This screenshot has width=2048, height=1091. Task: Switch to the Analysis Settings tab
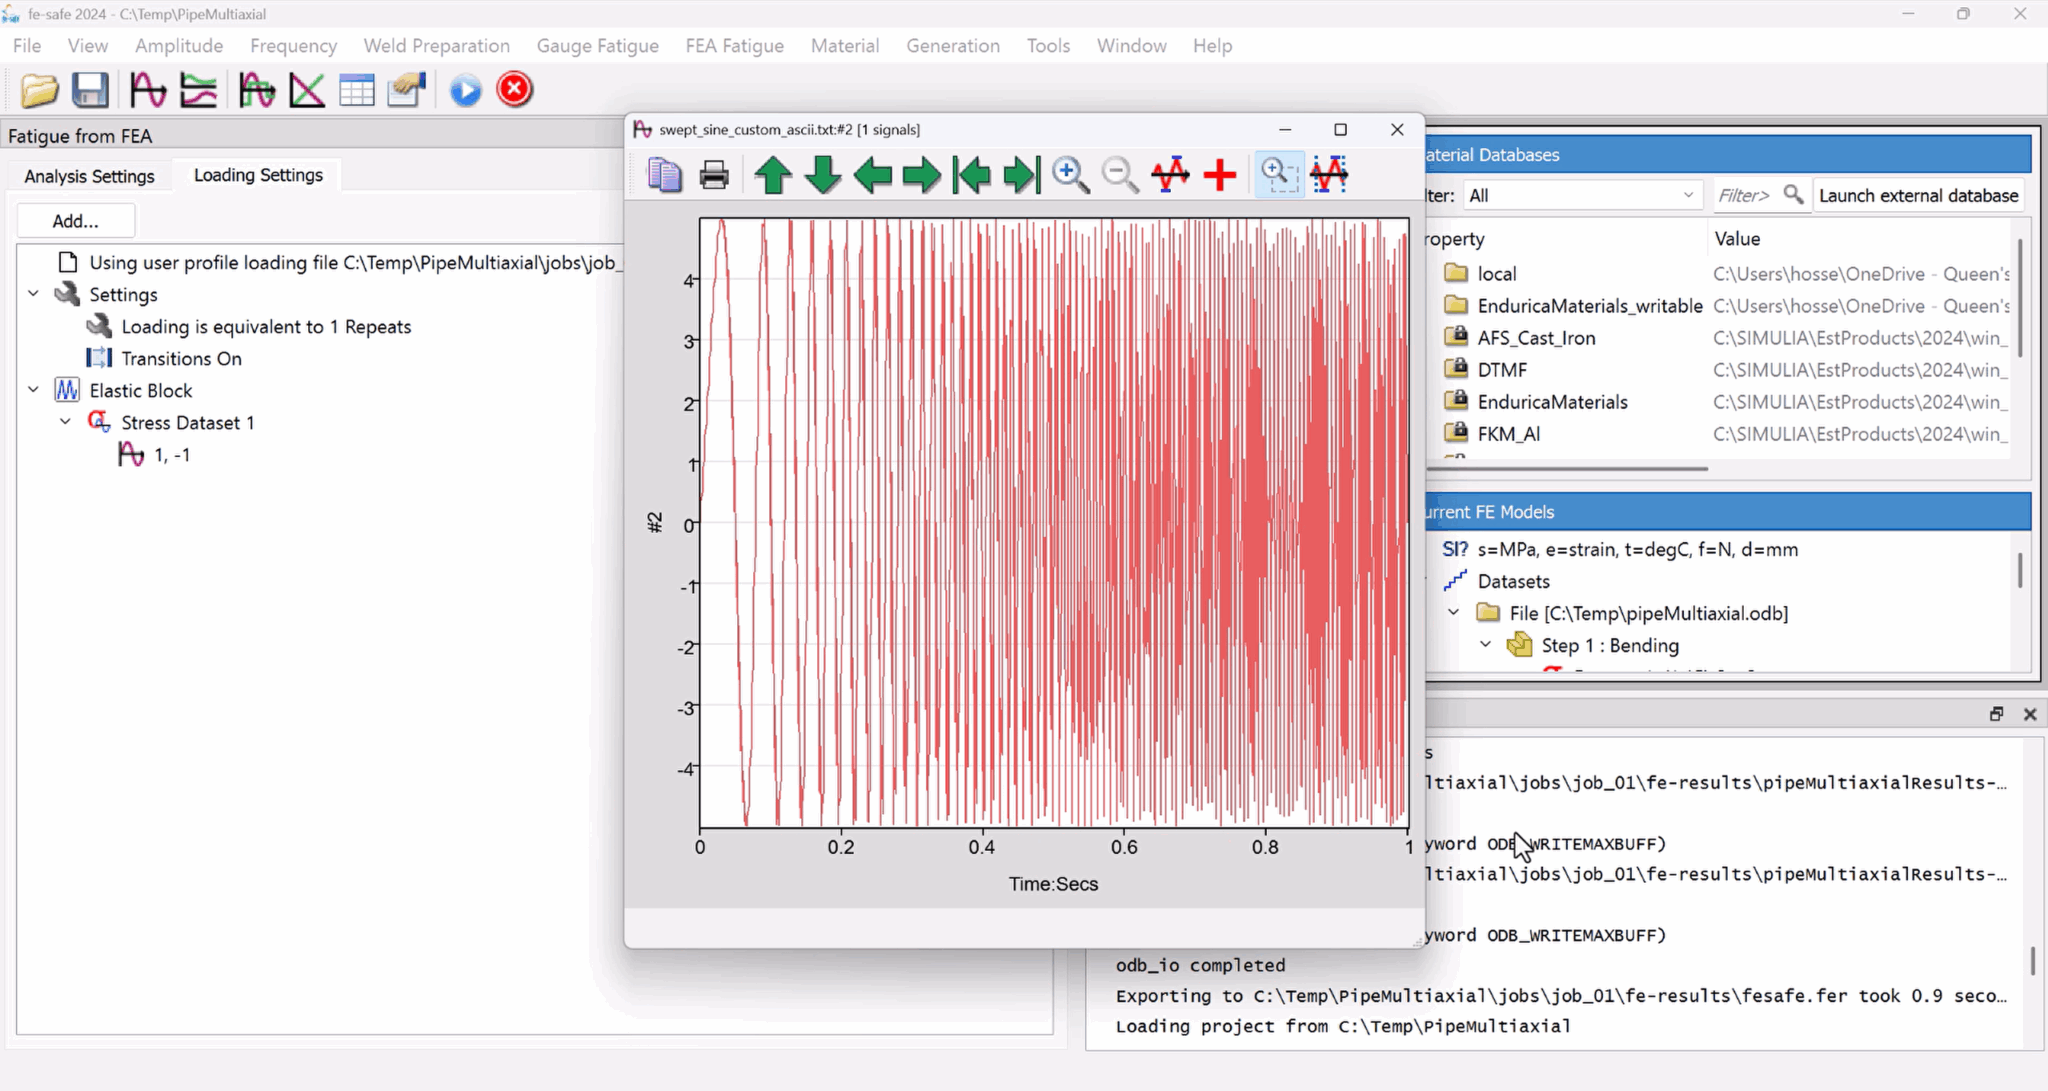click(x=88, y=176)
